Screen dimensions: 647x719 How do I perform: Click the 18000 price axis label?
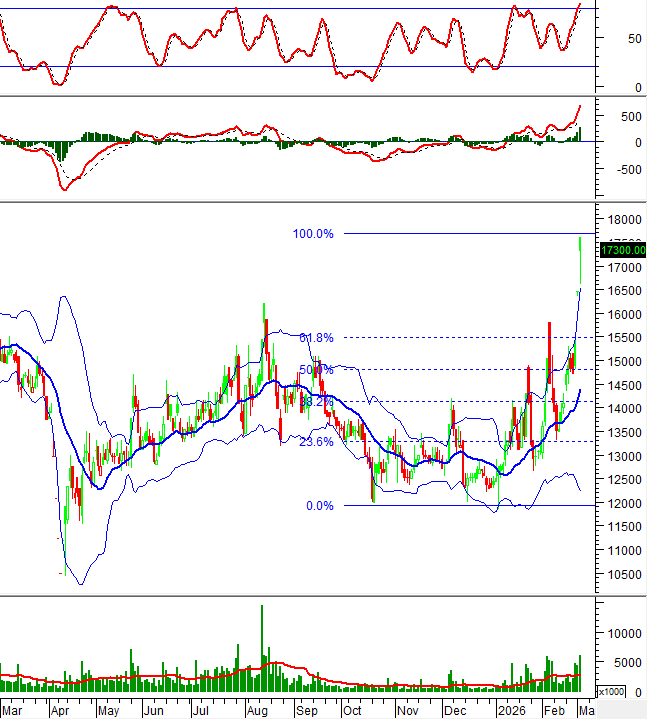coord(622,221)
